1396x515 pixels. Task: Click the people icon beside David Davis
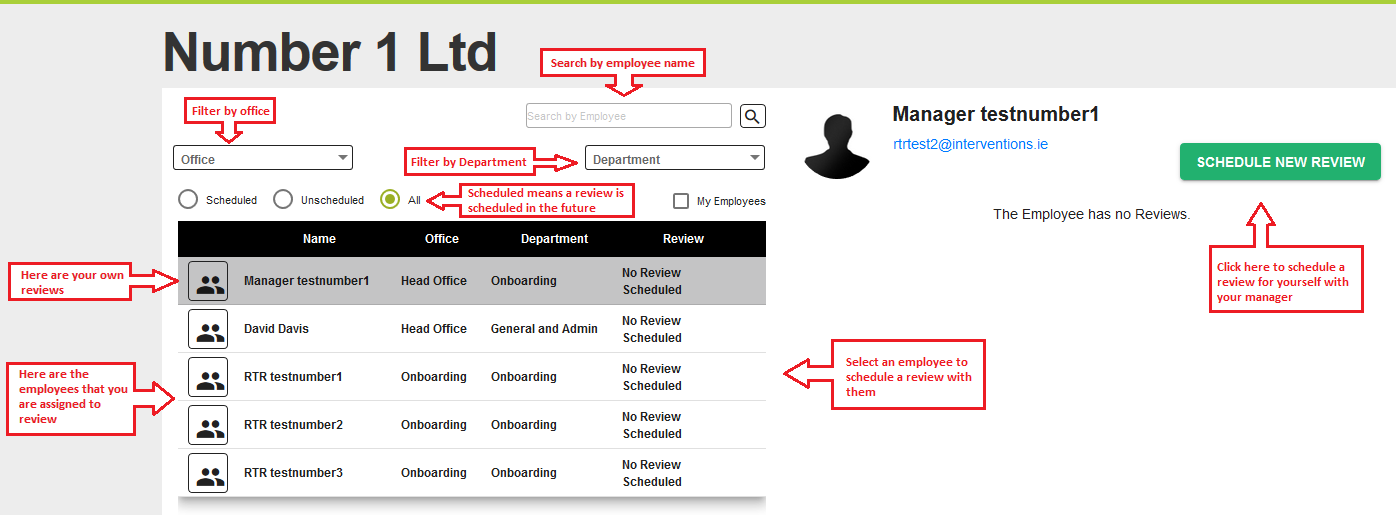click(208, 329)
